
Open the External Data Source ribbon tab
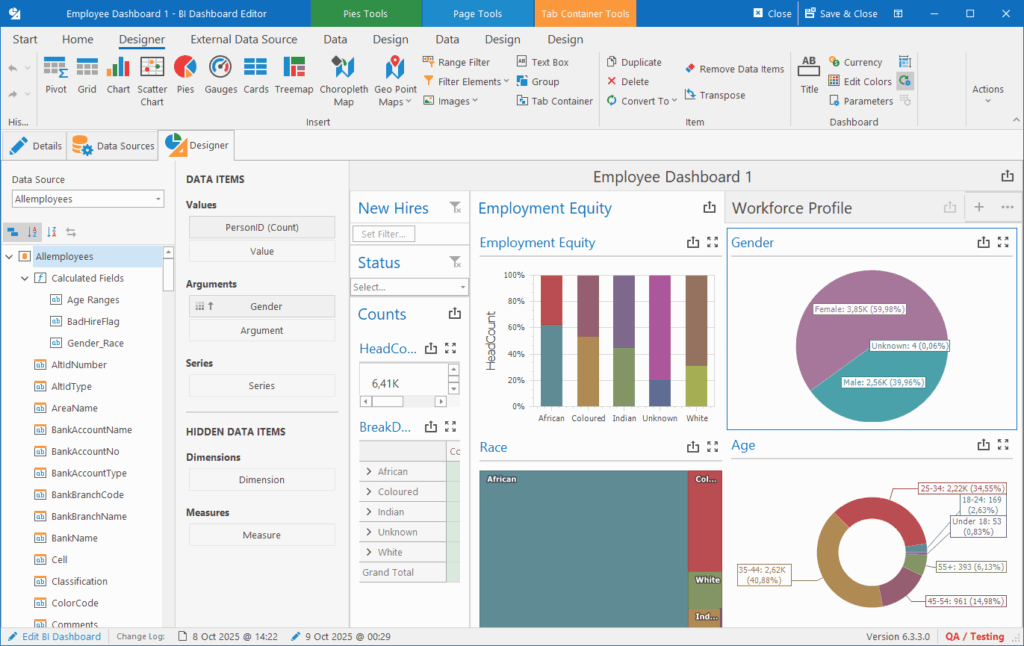[x=244, y=39]
